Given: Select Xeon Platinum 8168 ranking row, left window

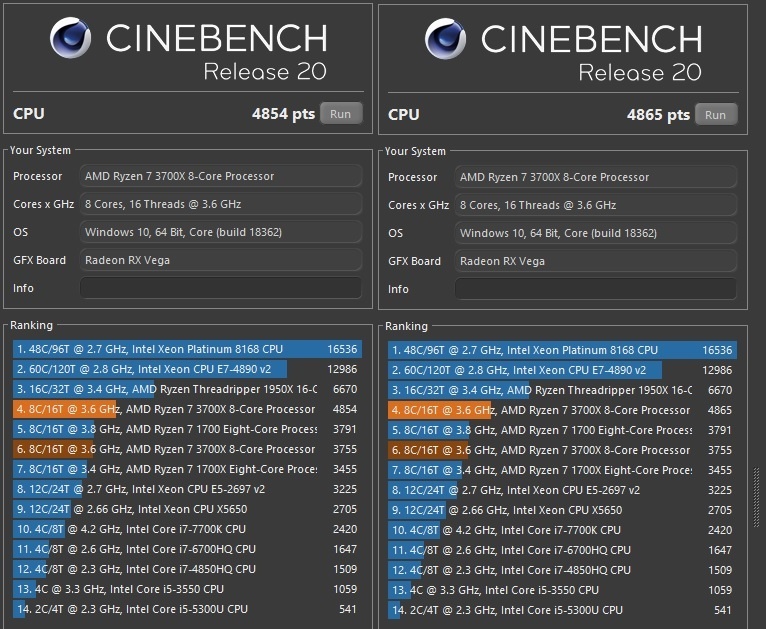Looking at the screenshot, I should [x=187, y=349].
